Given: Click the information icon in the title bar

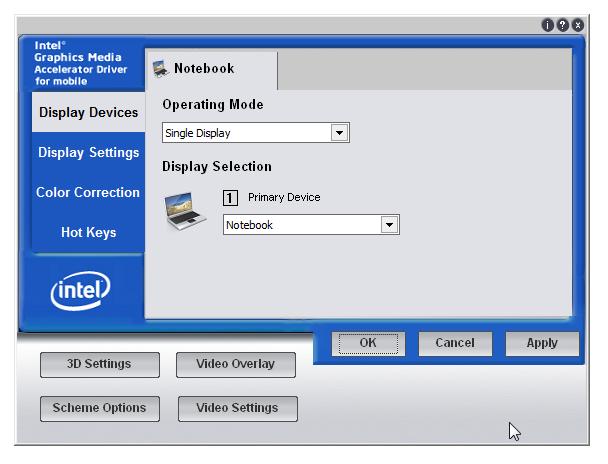Looking at the screenshot, I should [x=547, y=25].
